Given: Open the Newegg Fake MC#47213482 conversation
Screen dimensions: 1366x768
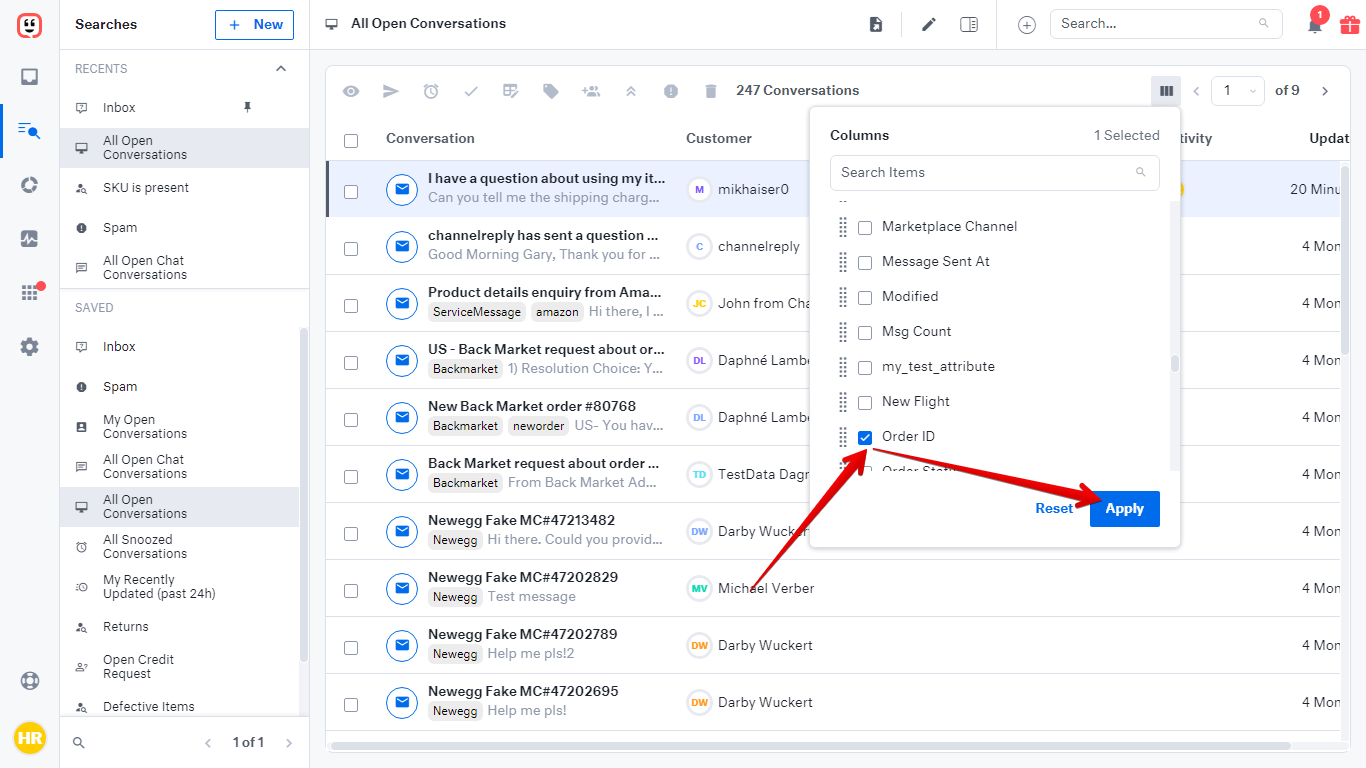Looking at the screenshot, I should pos(522,521).
